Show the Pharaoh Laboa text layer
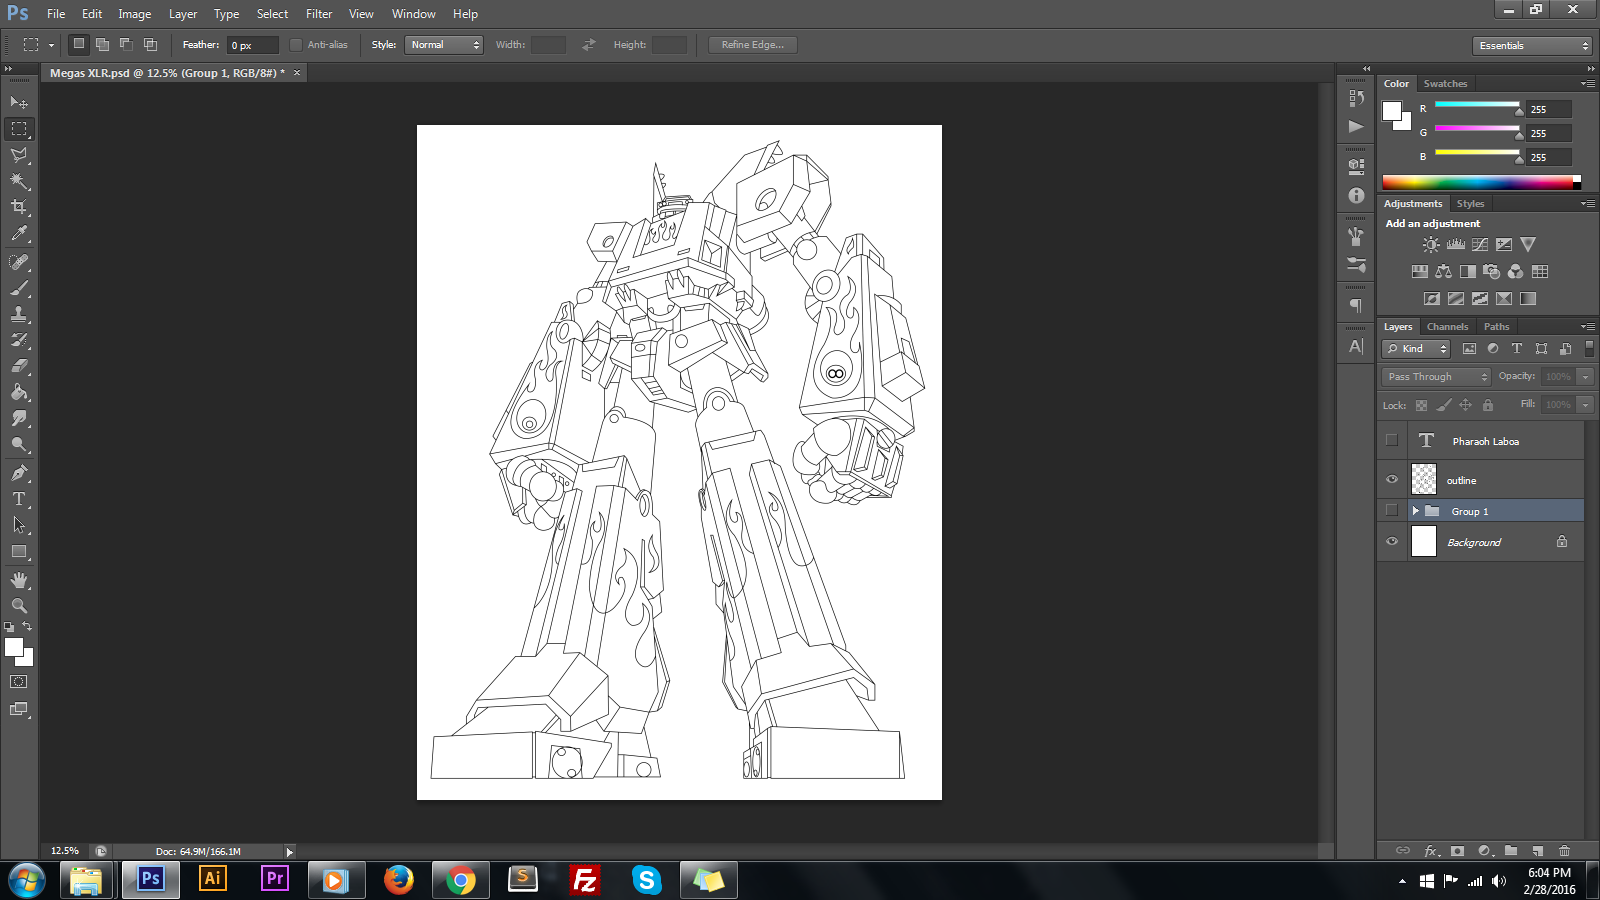1600x900 pixels. click(x=1392, y=441)
